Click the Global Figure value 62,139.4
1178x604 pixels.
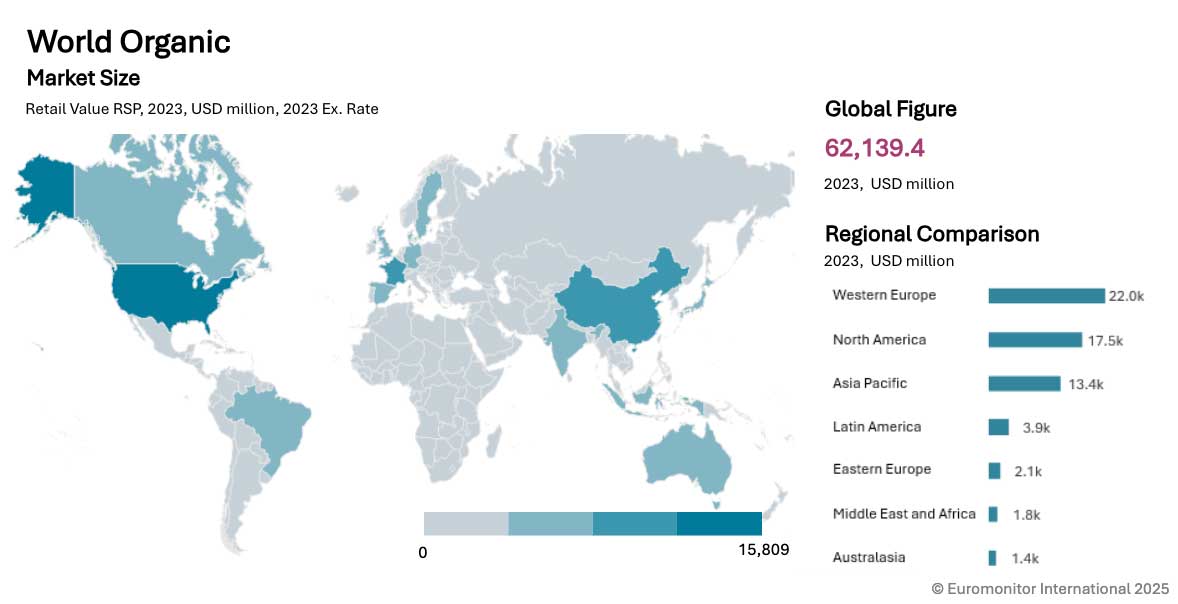coord(874,148)
